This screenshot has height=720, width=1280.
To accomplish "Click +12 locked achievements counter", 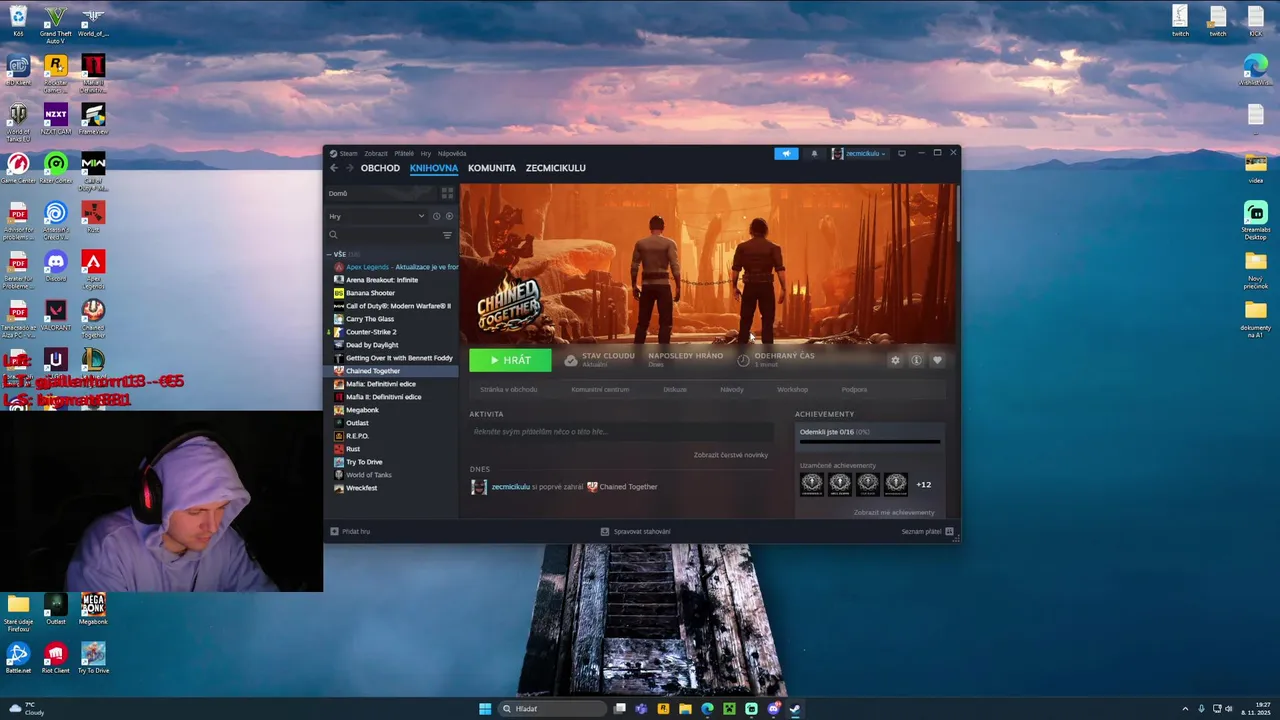I will pyautogui.click(x=923, y=485).
